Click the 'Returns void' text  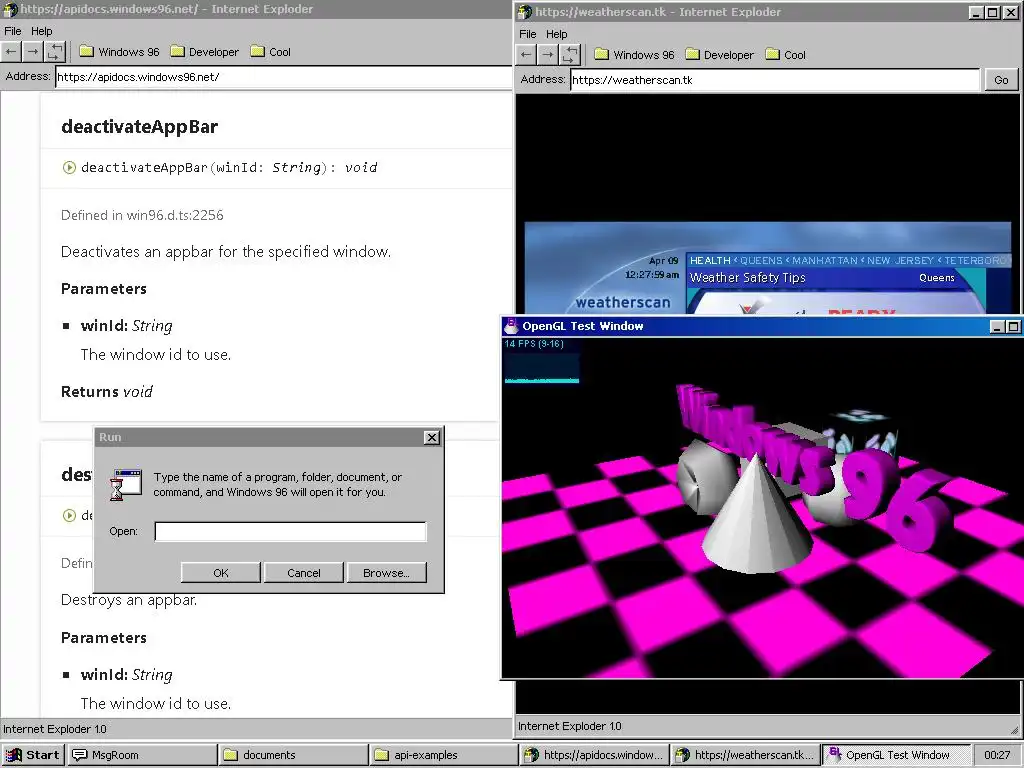tap(106, 391)
